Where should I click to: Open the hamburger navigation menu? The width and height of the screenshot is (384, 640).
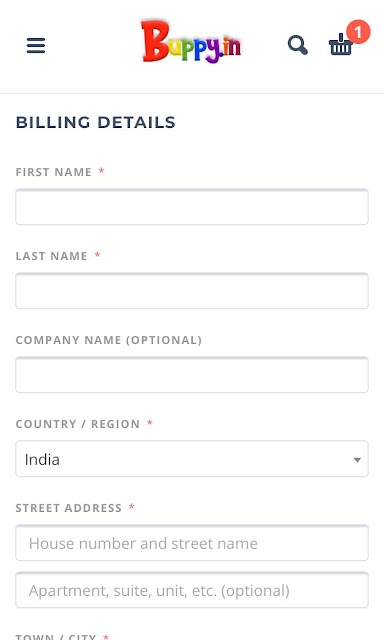pos(36,45)
